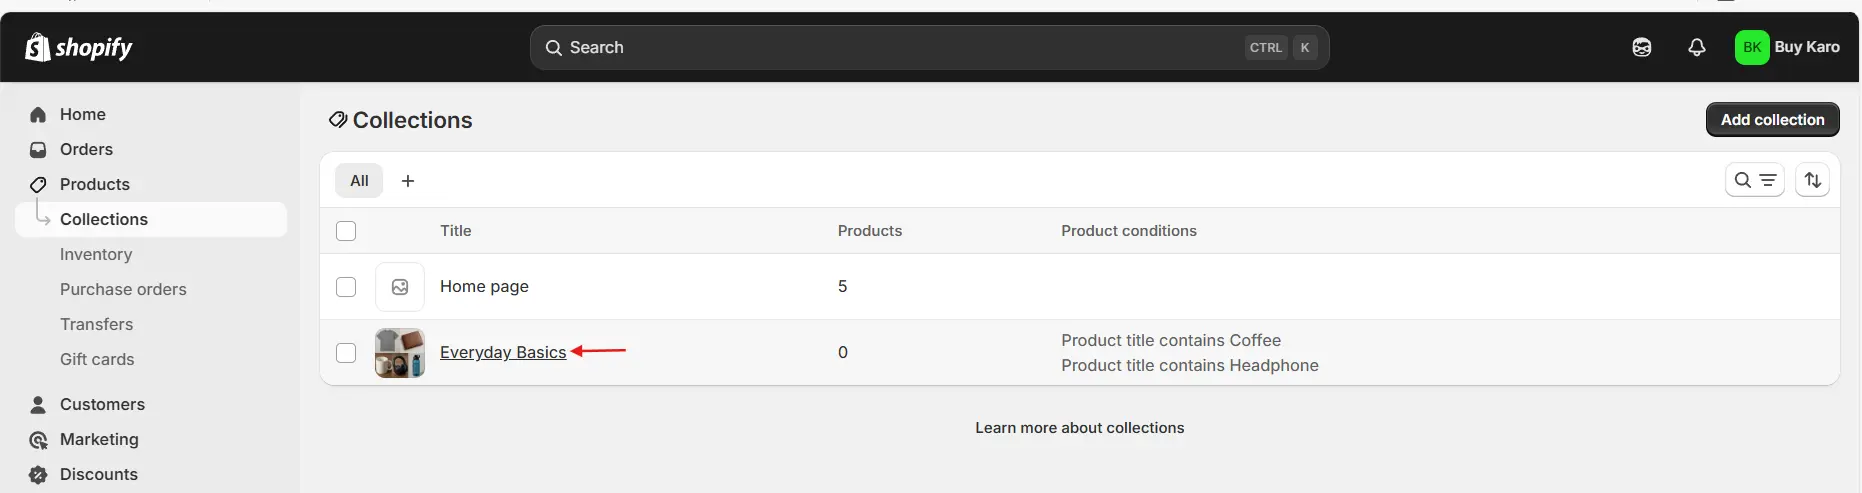Viewport: 1862px width, 493px height.
Task: Go to Inventory in the sidebar
Action: [96, 254]
